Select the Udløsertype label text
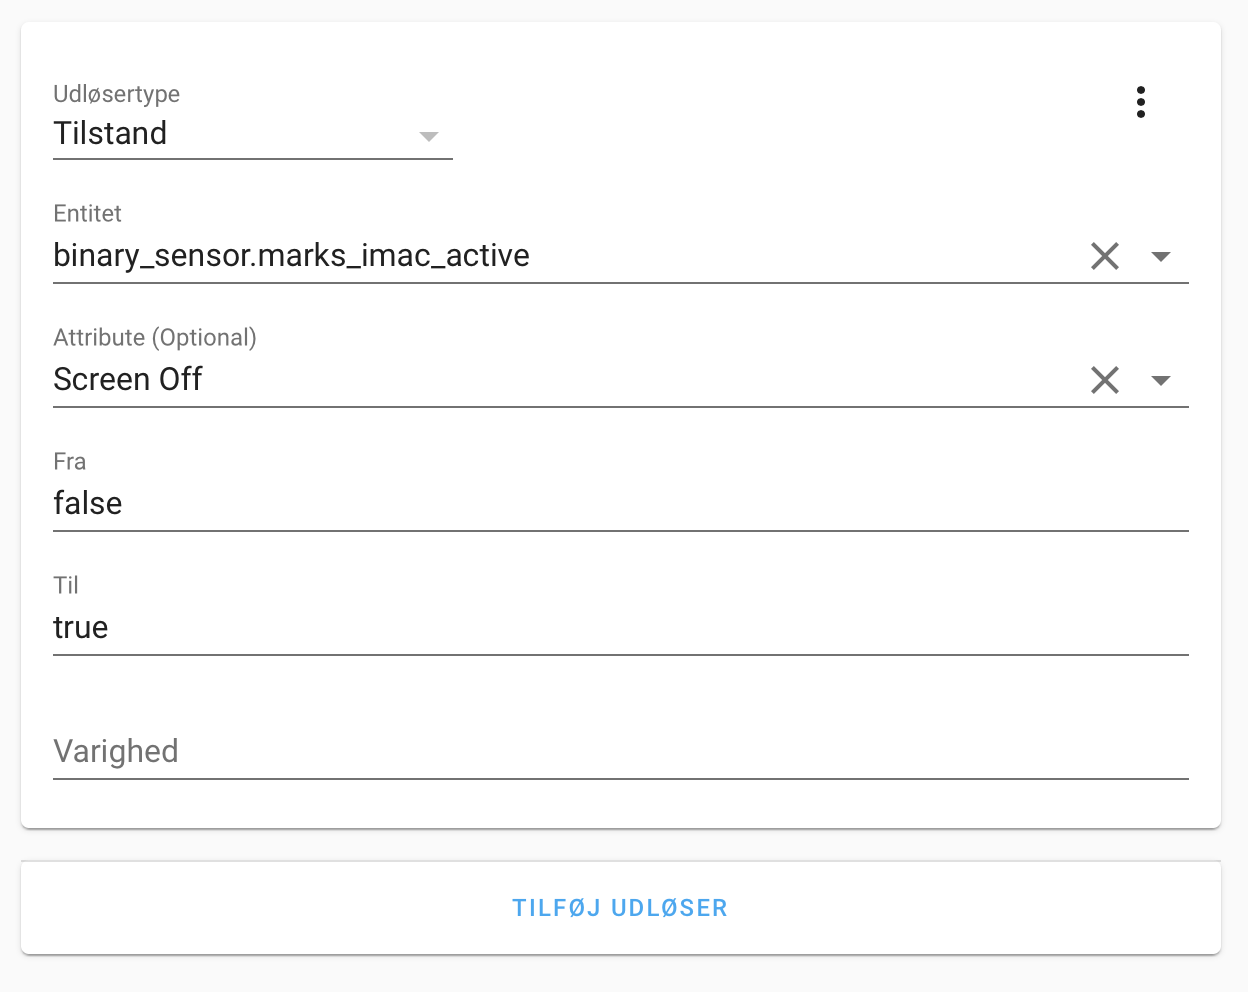1248x992 pixels. click(x=116, y=93)
